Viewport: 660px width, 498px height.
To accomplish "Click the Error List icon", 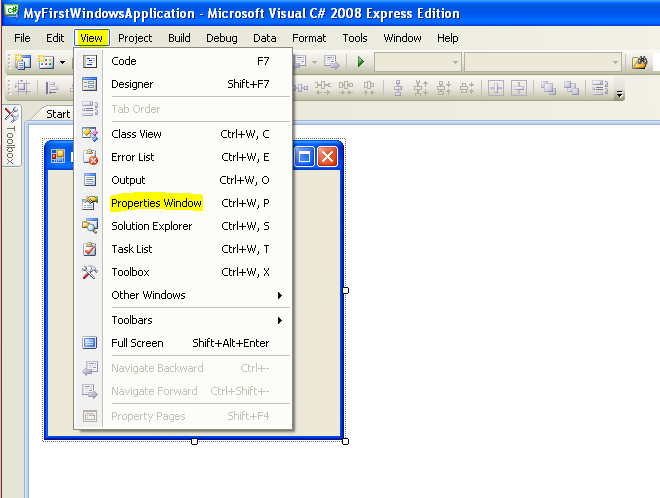I will (x=90, y=157).
